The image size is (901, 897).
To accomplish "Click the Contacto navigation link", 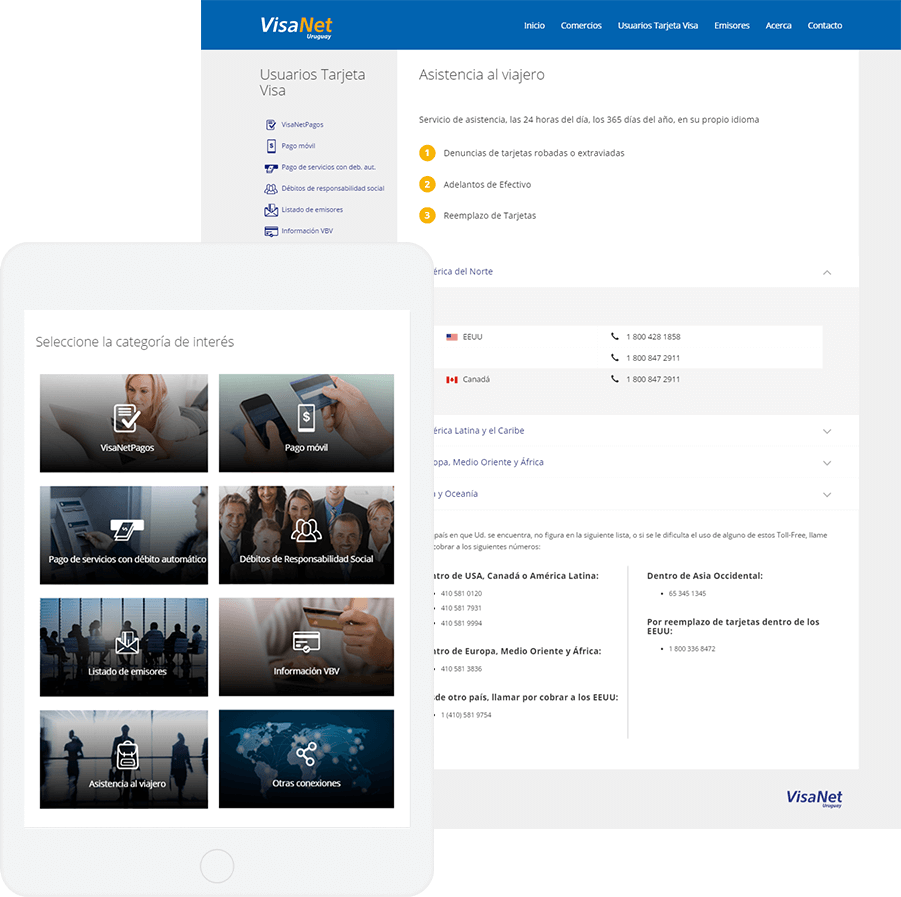I will [824, 25].
